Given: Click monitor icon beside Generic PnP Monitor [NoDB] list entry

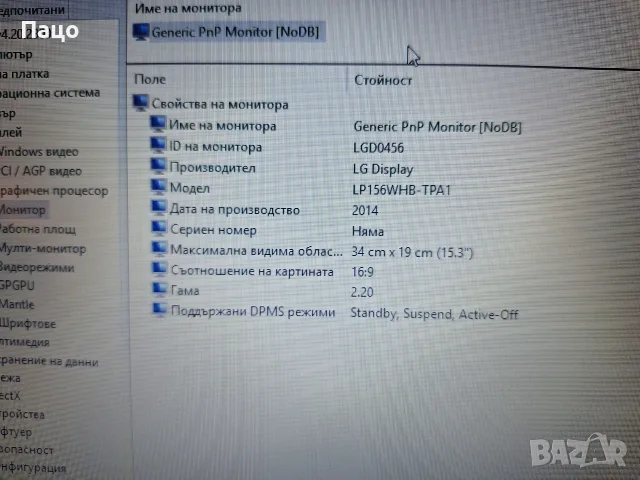Looking at the screenshot, I should [141, 32].
